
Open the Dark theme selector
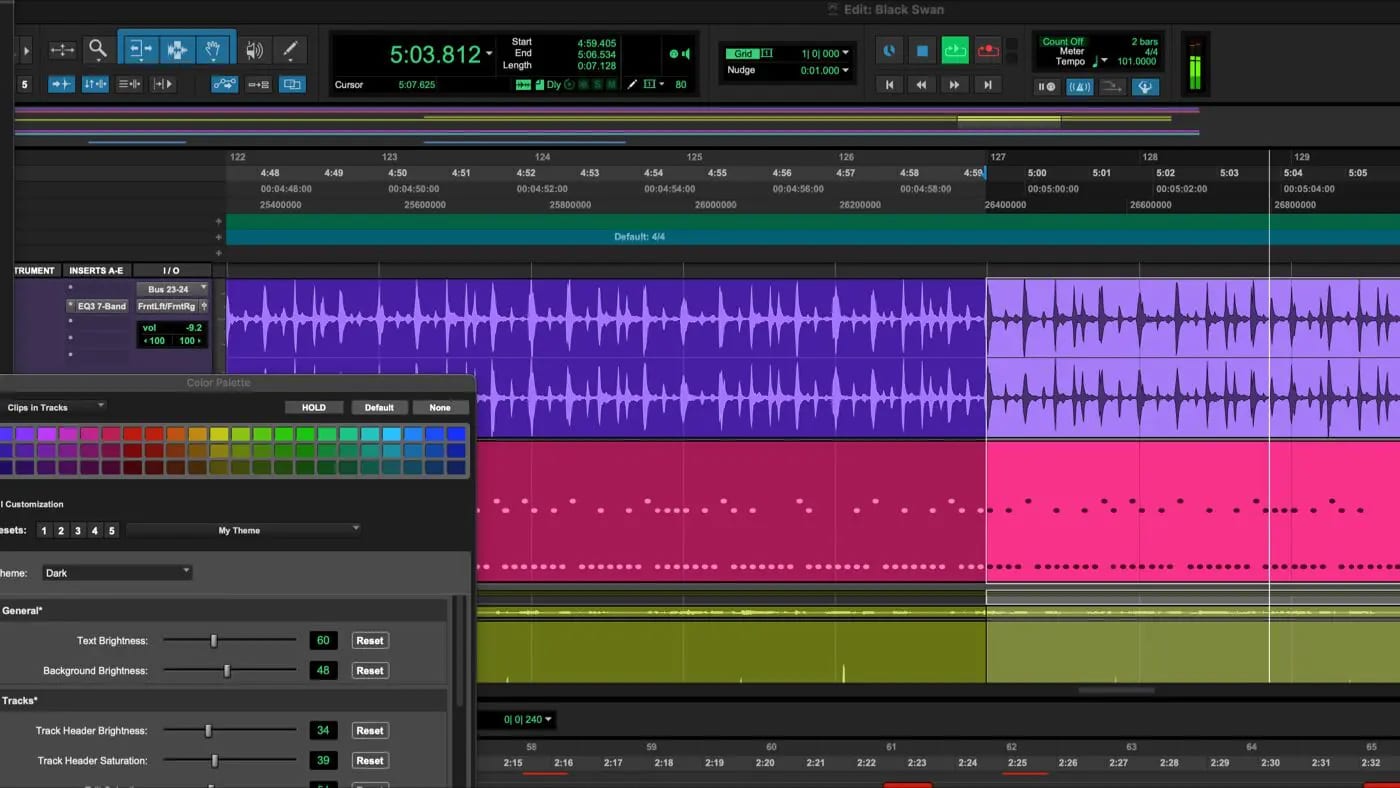click(x=116, y=572)
